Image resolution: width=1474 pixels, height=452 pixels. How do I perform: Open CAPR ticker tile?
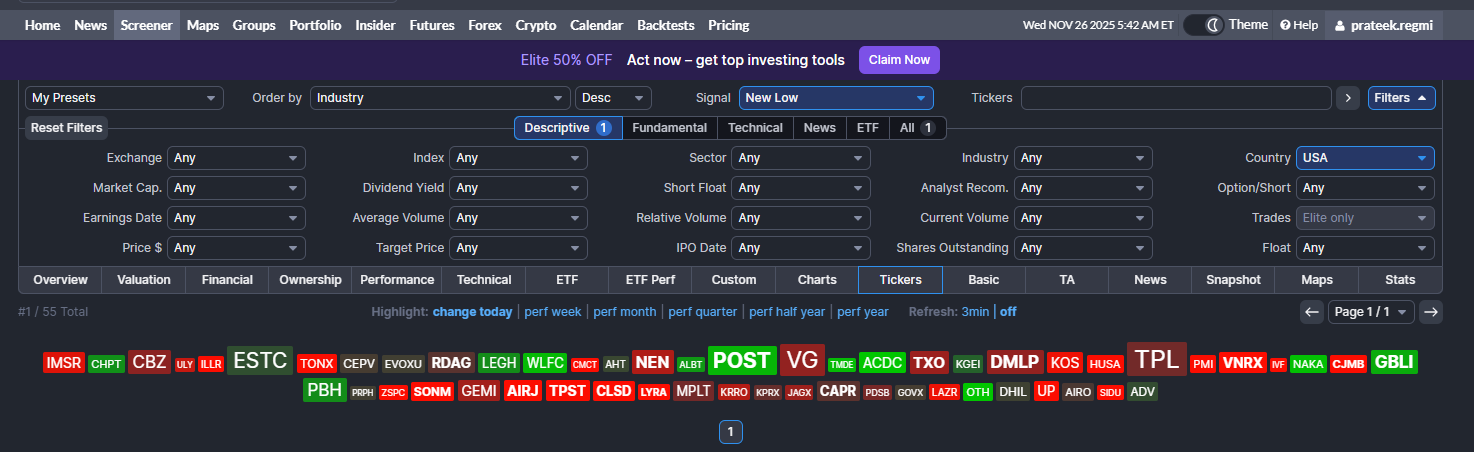[838, 391]
